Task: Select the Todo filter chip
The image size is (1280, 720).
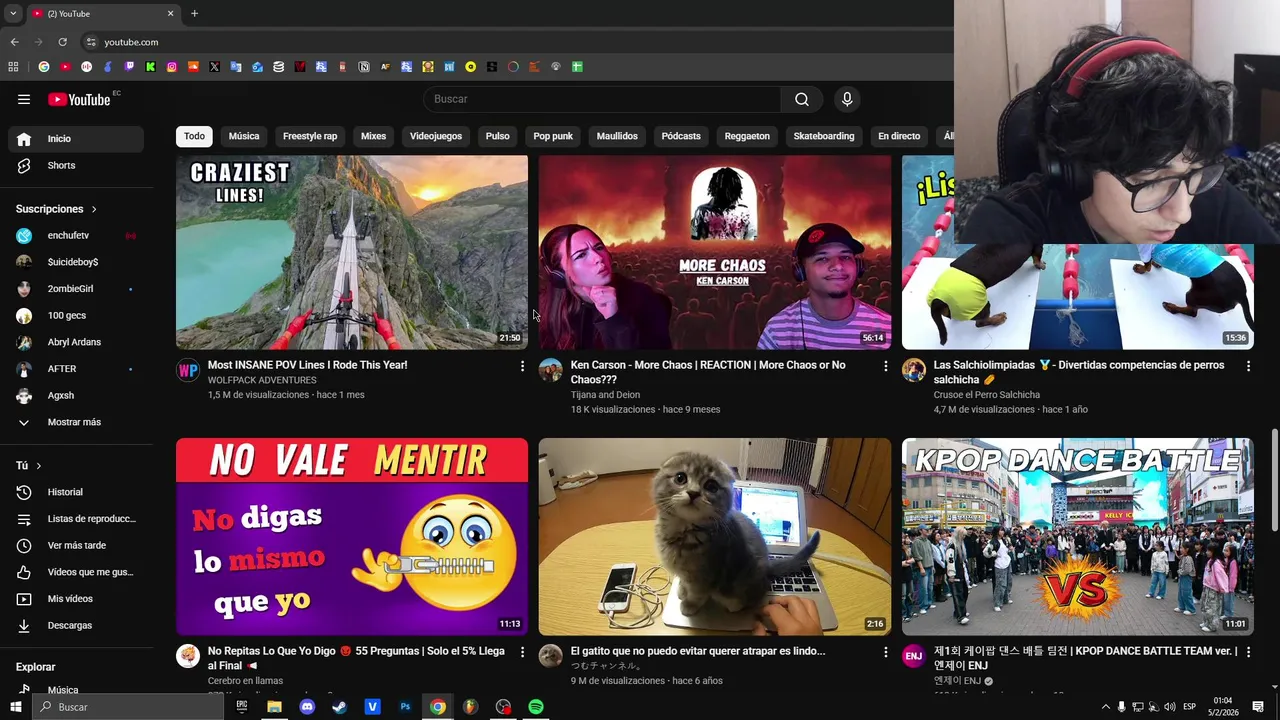Action: pyautogui.click(x=194, y=136)
